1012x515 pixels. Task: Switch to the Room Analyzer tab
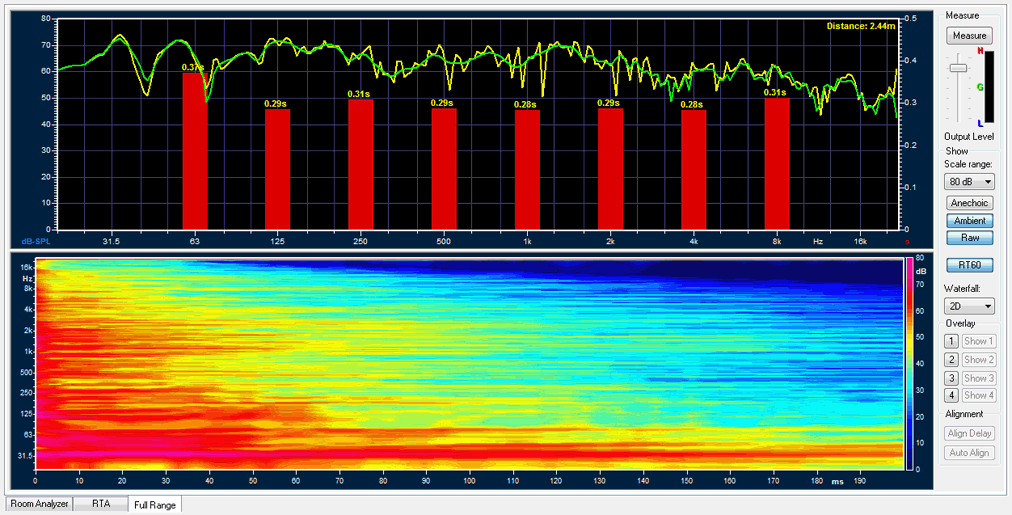(x=39, y=504)
